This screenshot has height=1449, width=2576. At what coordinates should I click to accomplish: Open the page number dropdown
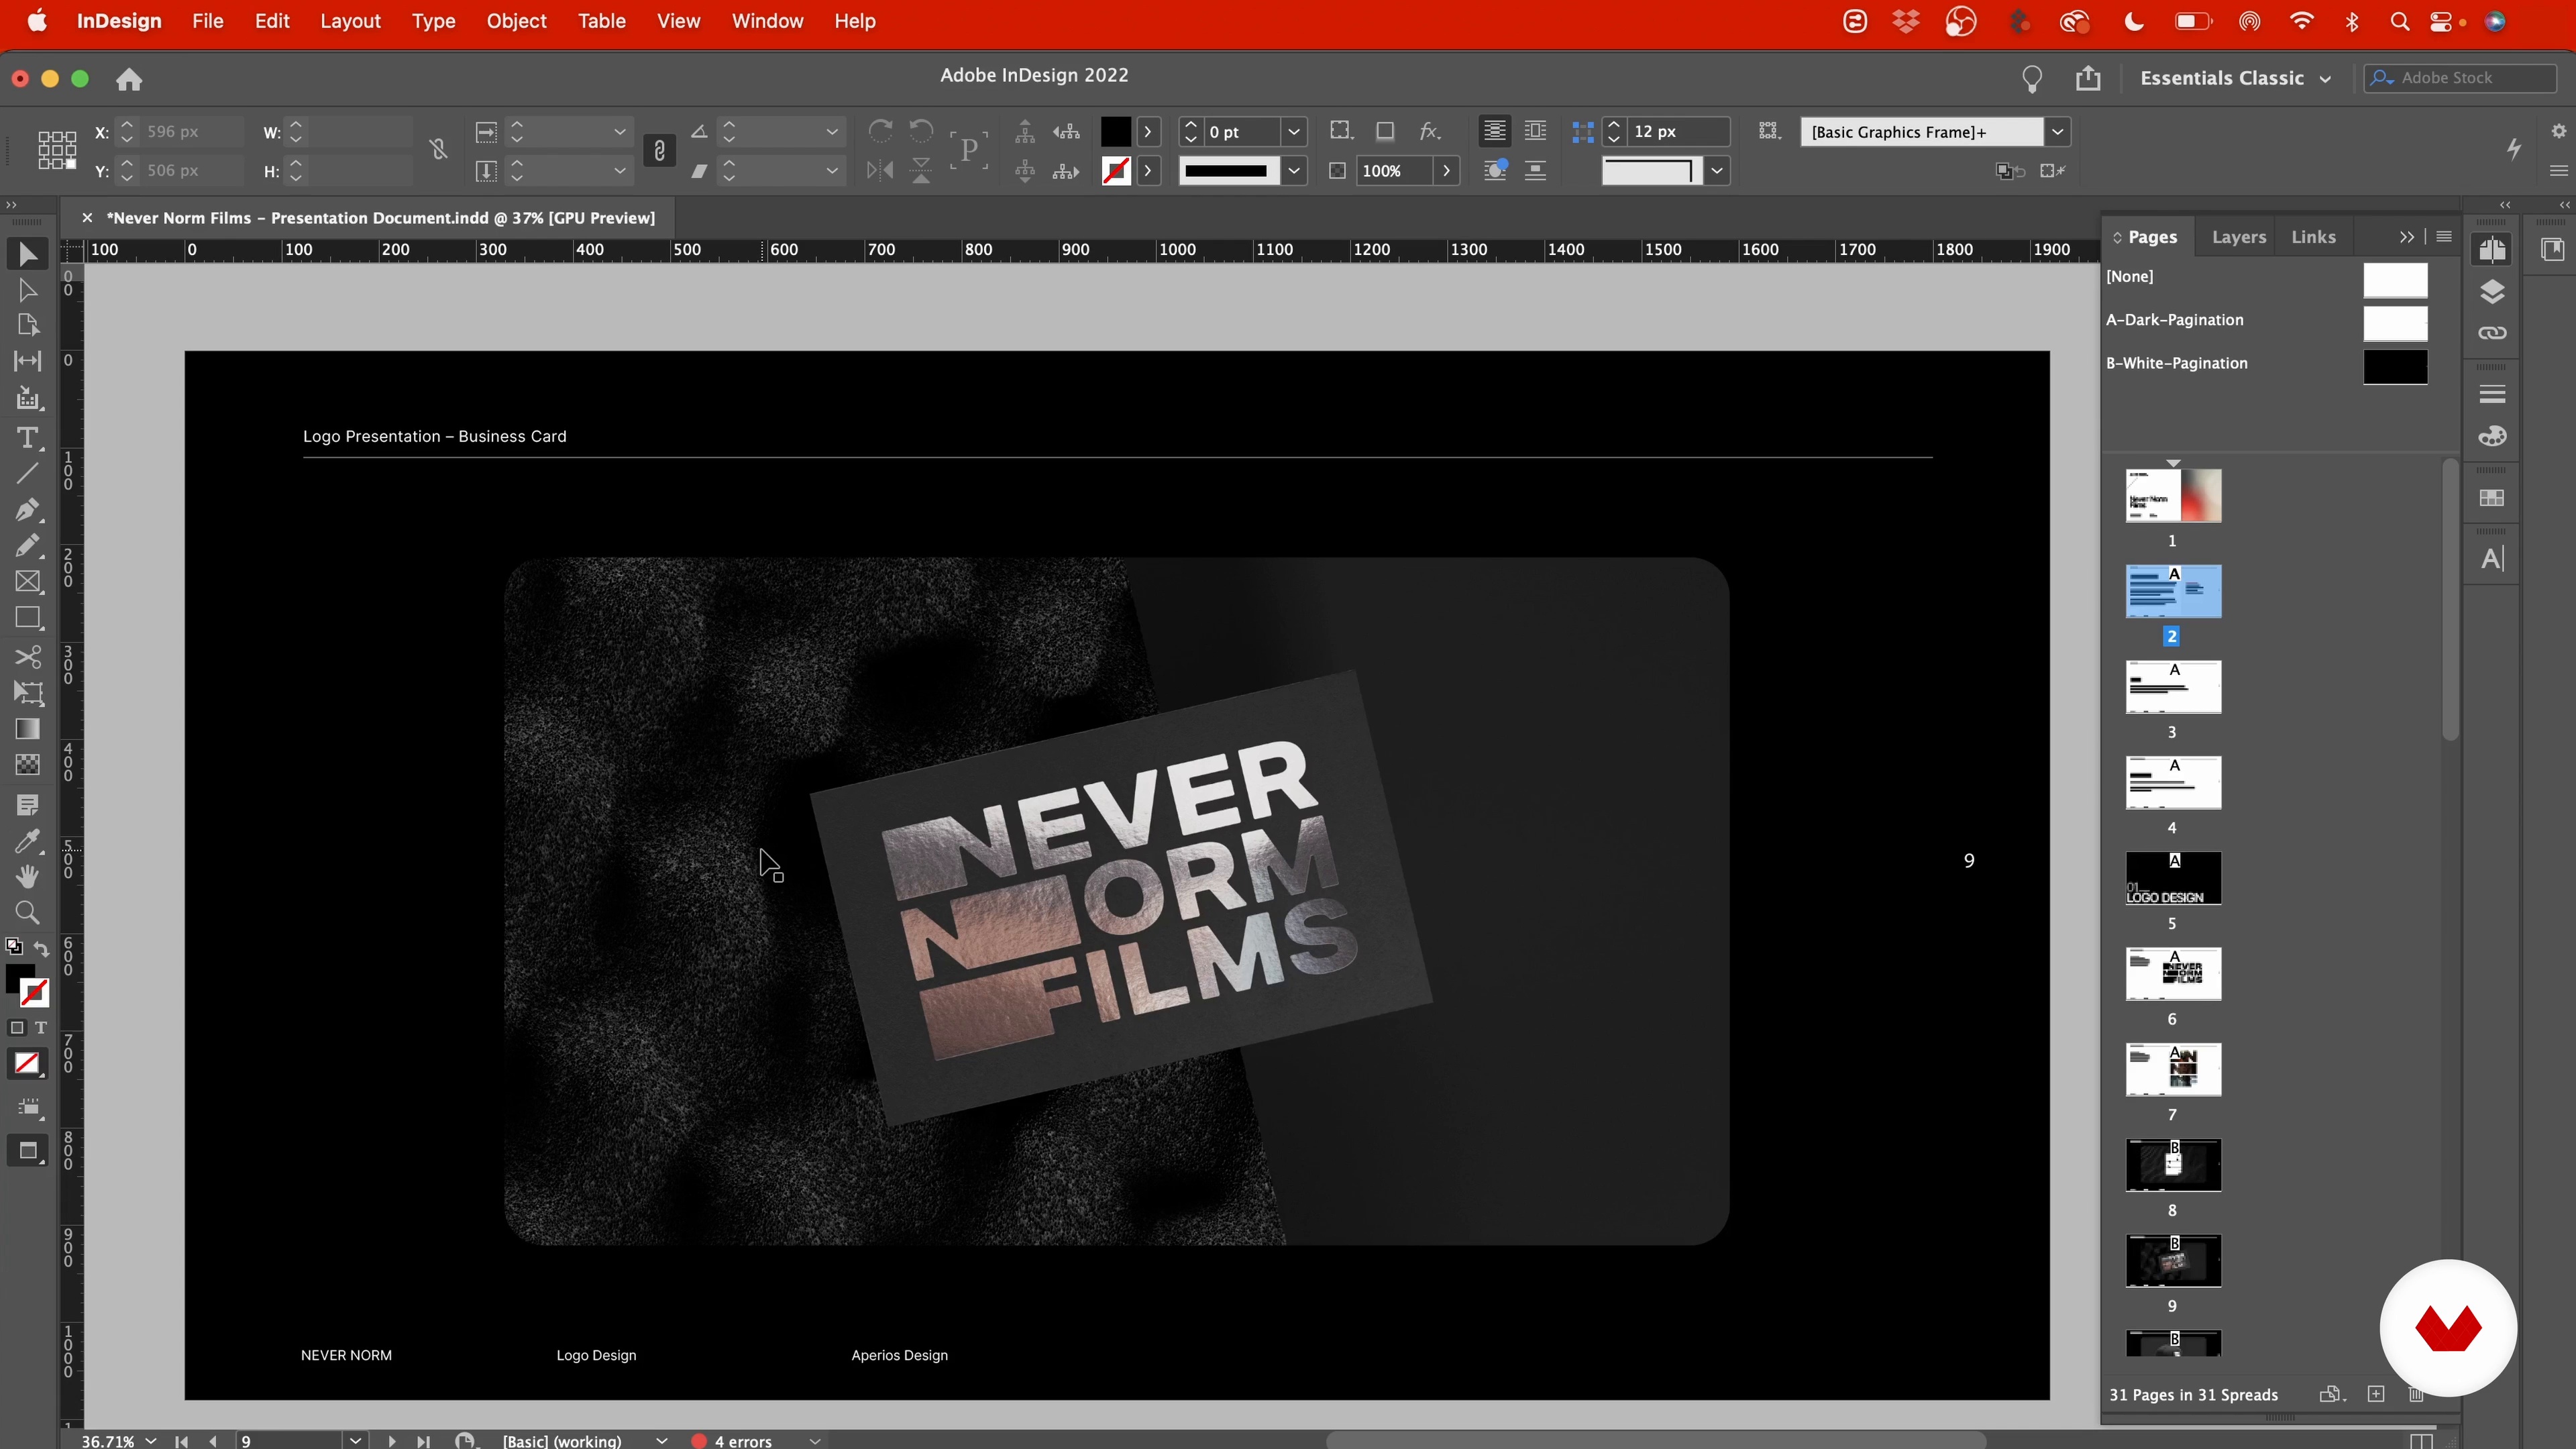pos(355,1440)
